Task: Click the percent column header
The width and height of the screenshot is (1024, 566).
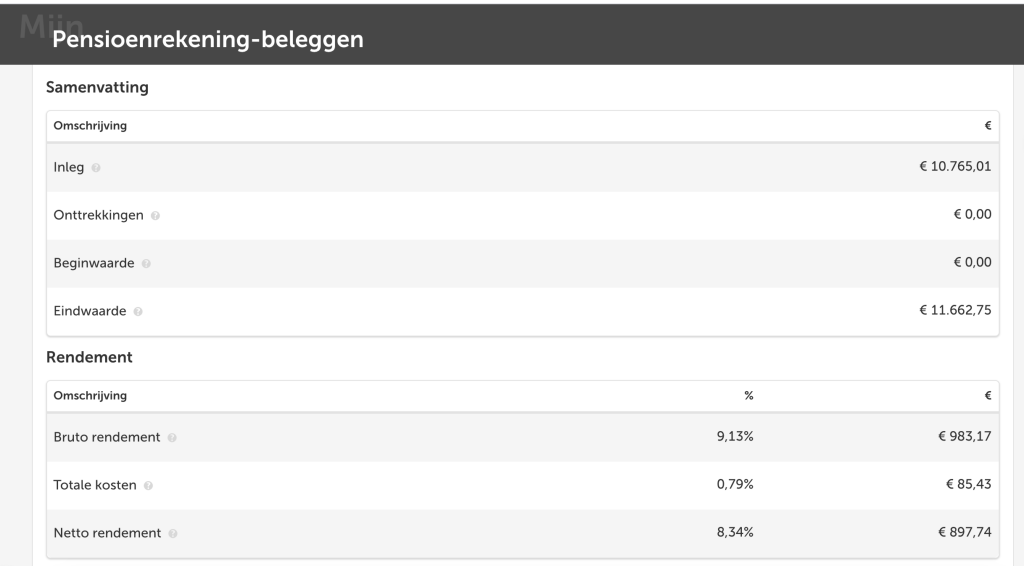Action: pos(748,396)
